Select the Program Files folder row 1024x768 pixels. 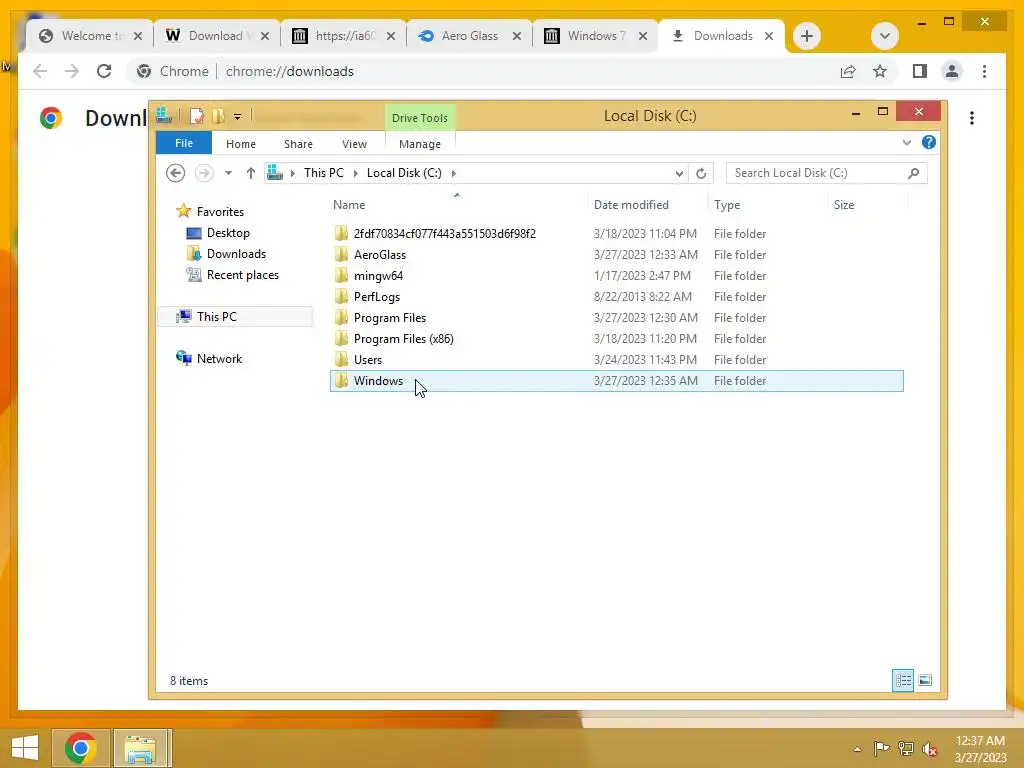click(616, 317)
